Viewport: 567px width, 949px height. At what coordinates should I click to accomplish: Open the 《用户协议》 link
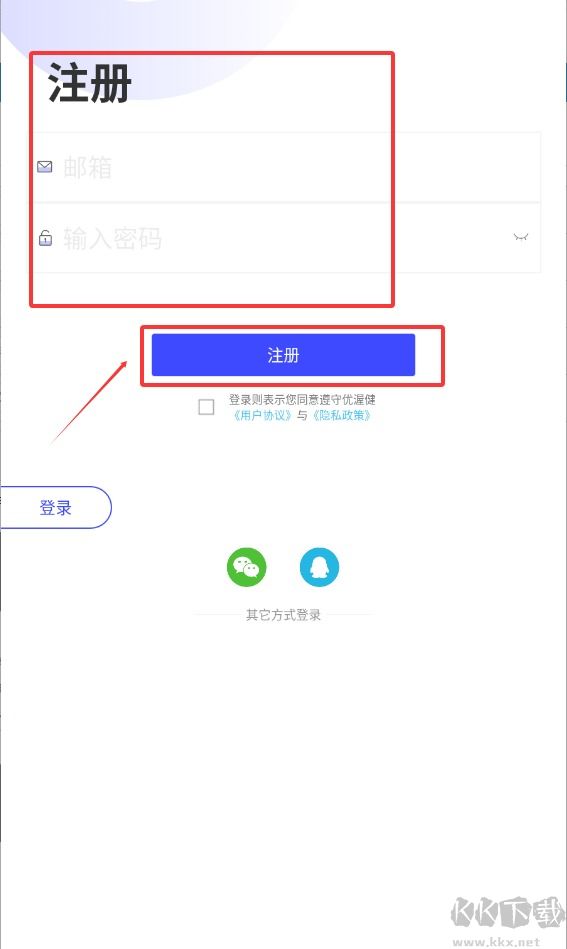click(263, 415)
